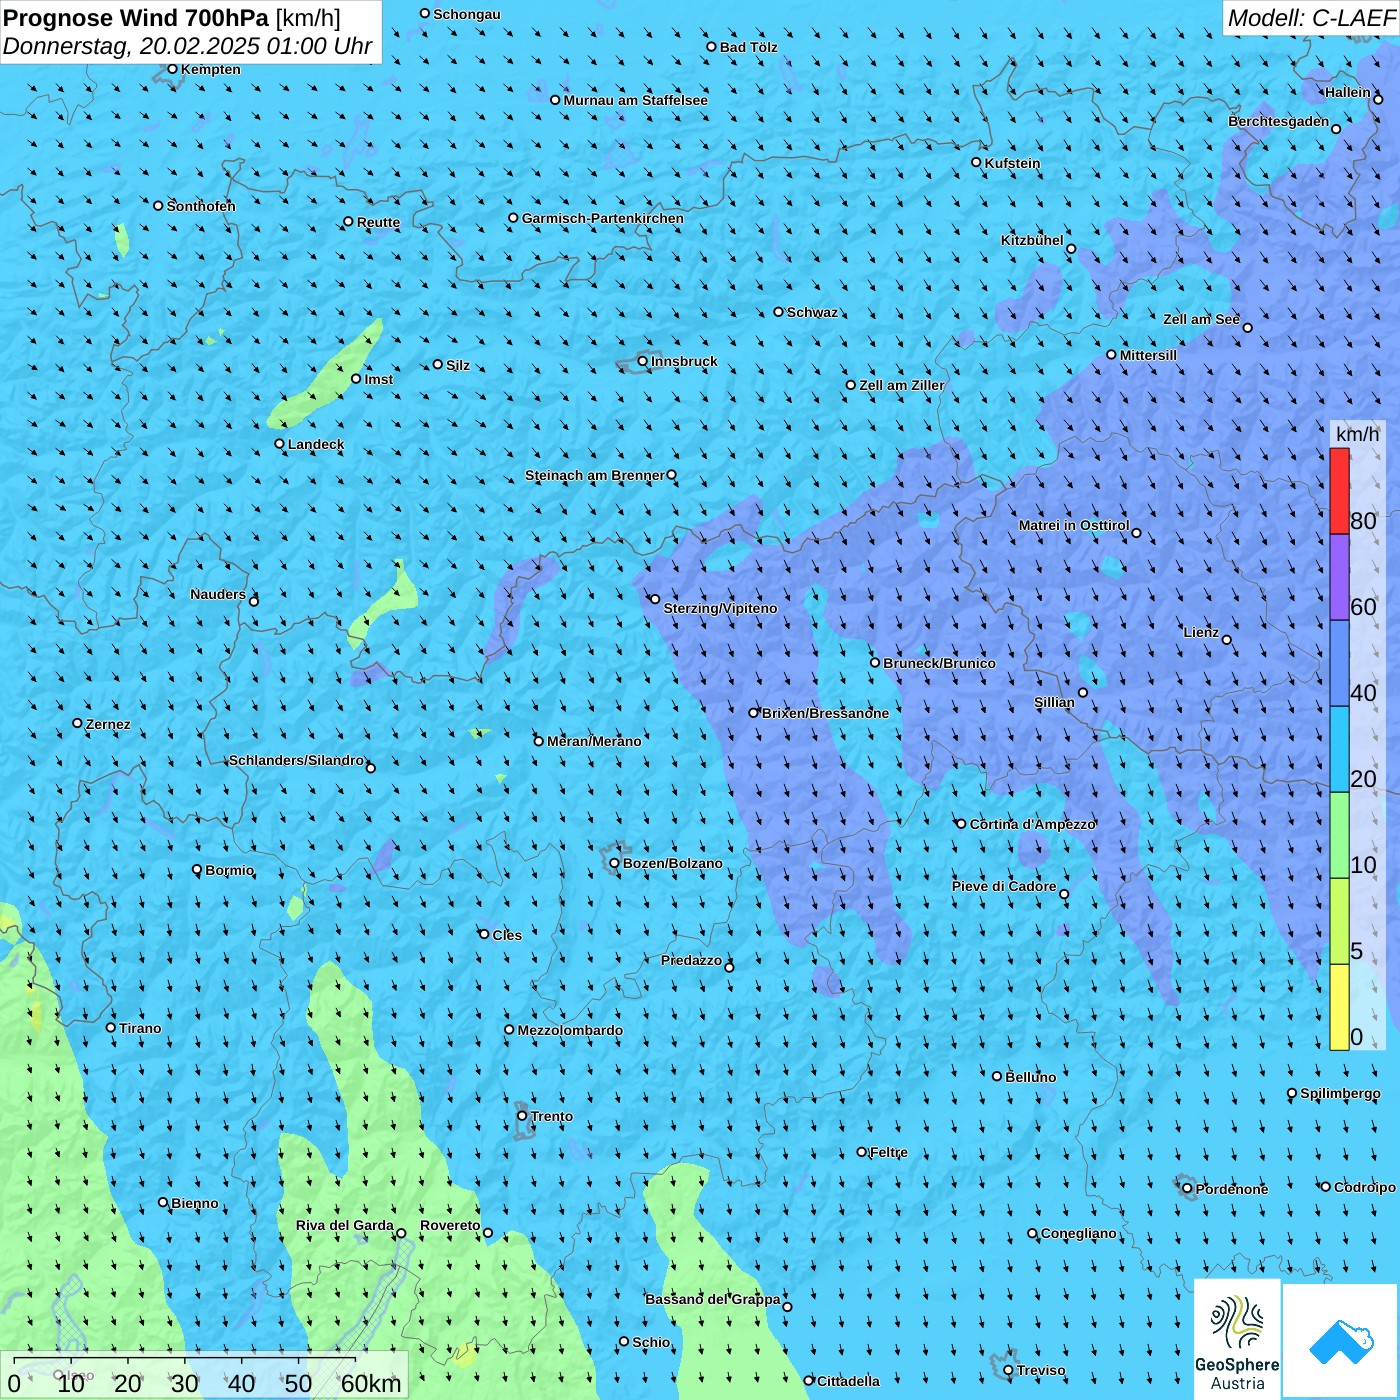Click the 'Zell am Ziller' label
This screenshot has width=1400, height=1400.
point(902,385)
